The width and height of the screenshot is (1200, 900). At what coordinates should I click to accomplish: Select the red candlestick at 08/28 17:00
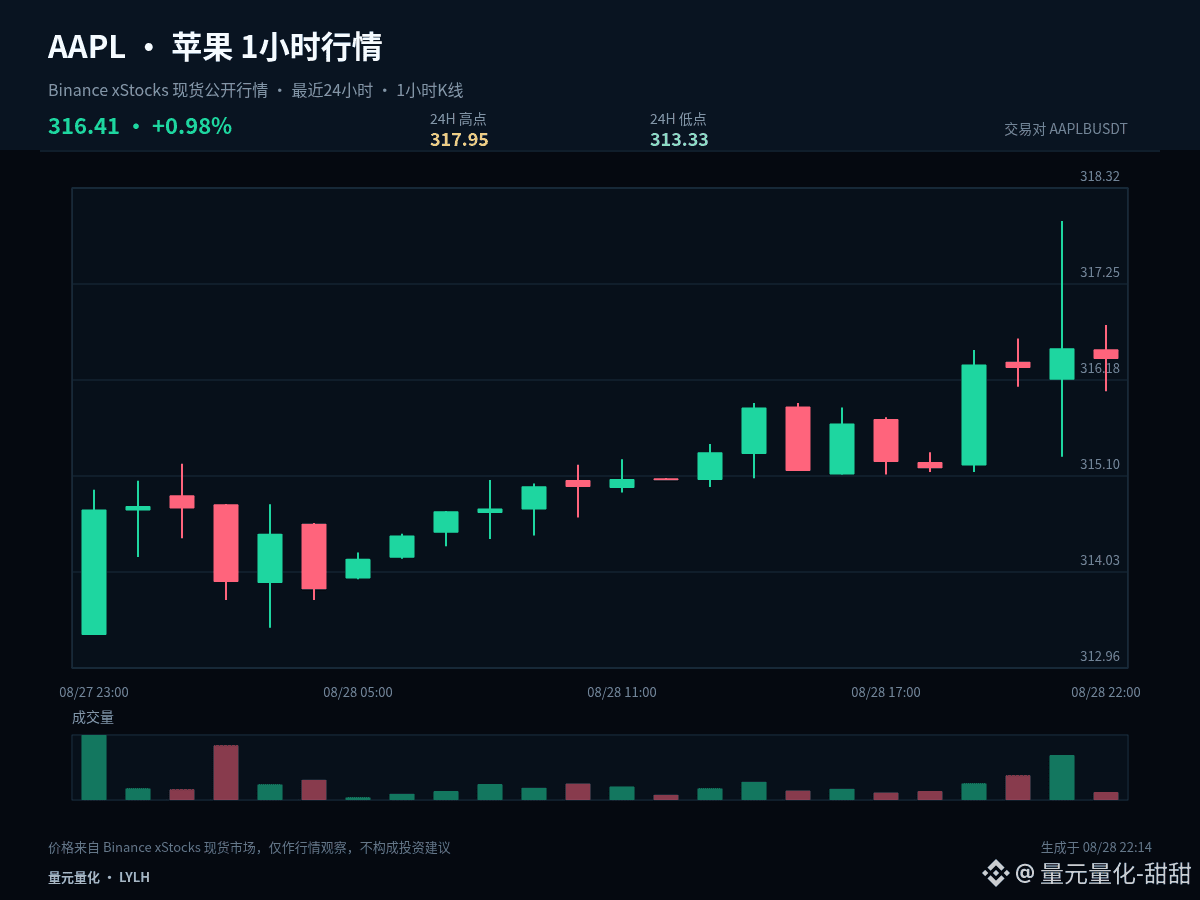tap(886, 440)
